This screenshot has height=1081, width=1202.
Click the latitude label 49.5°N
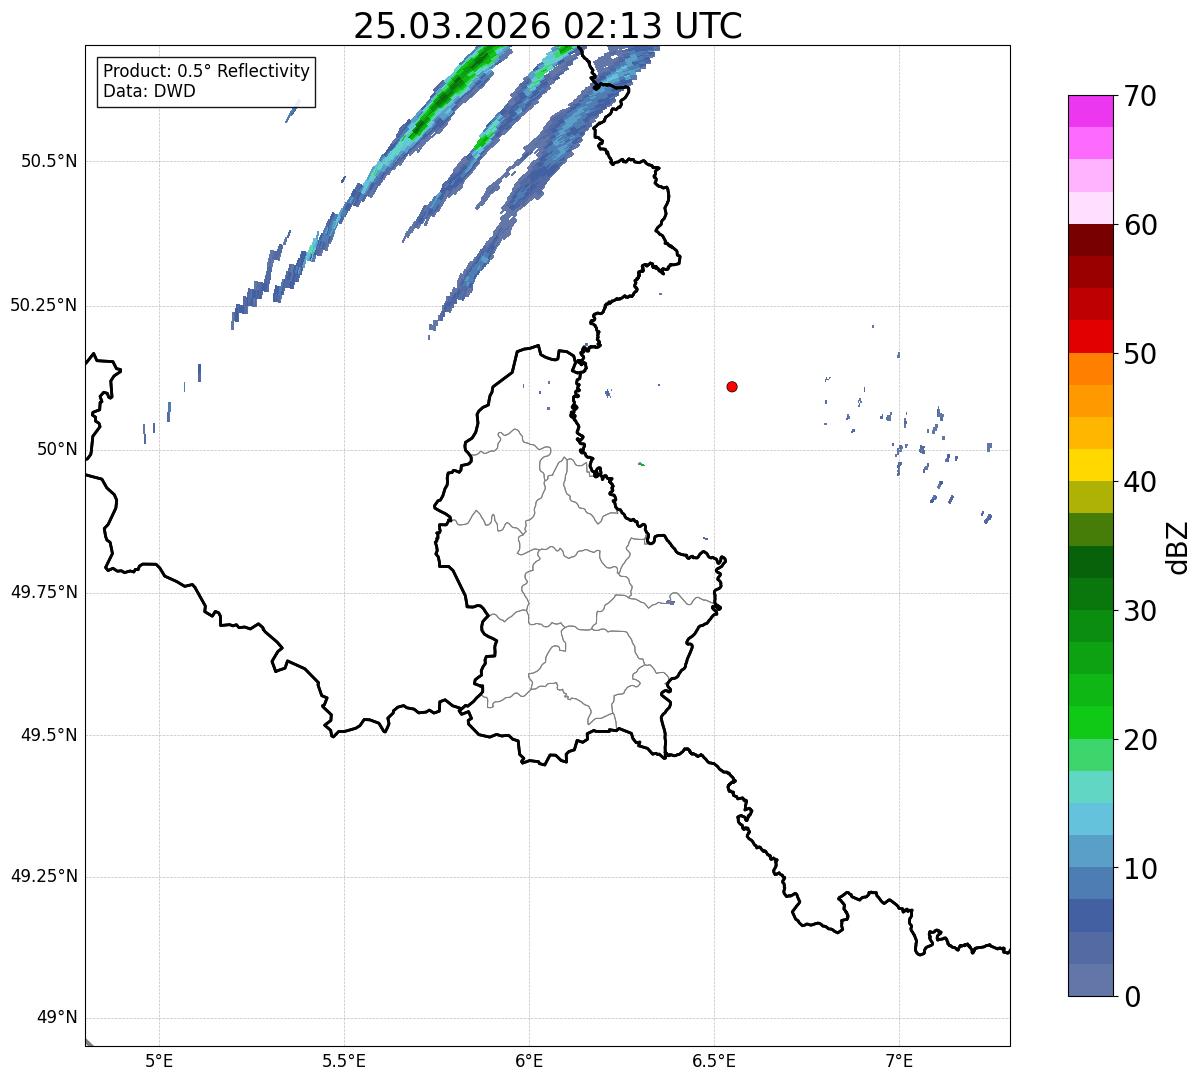(49, 735)
